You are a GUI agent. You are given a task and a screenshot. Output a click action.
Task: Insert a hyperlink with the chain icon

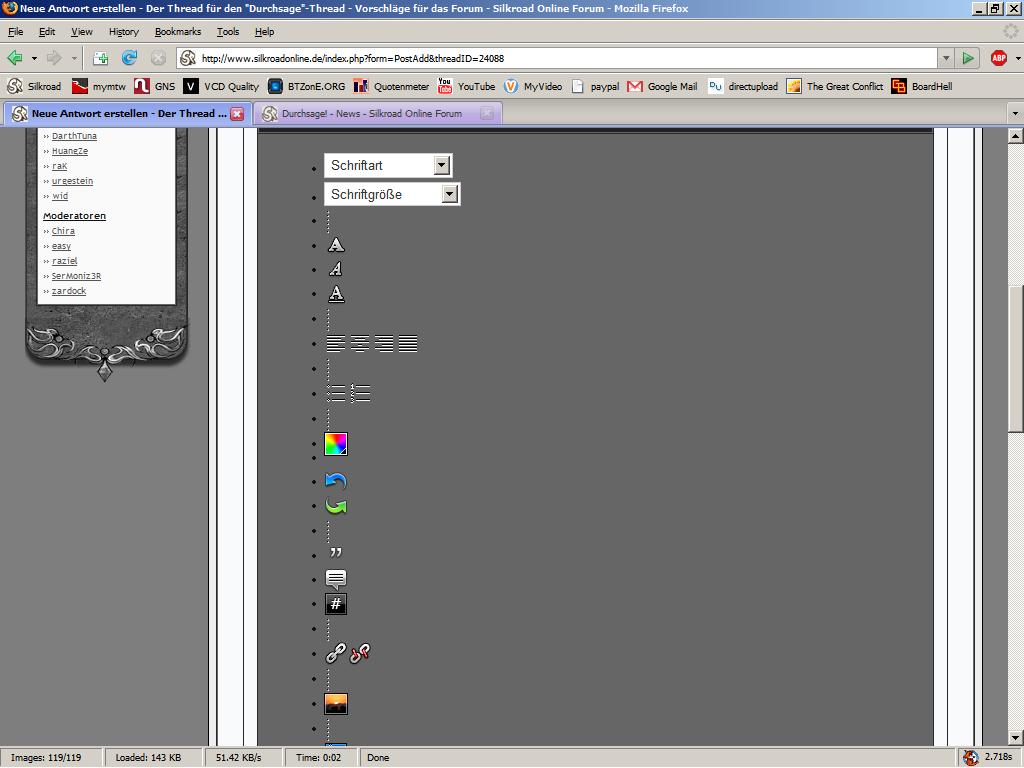coord(335,654)
